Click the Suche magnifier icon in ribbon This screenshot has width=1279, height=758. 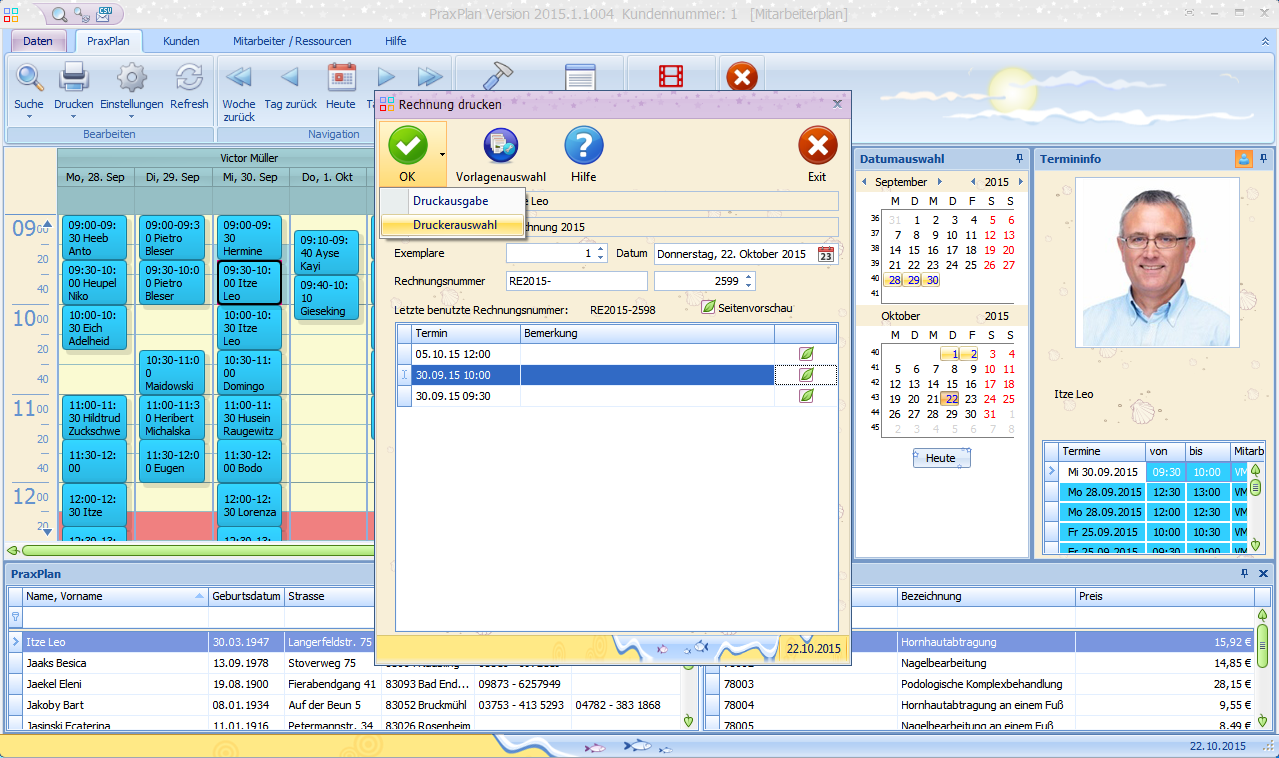point(29,78)
